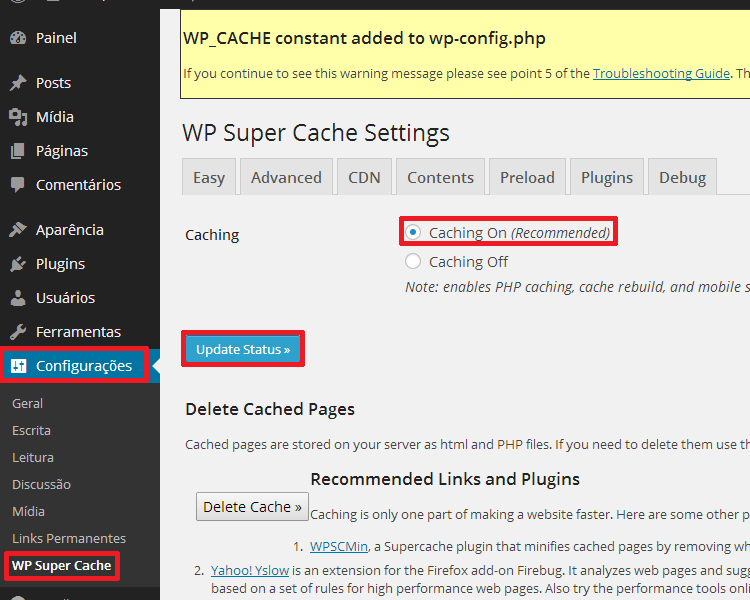Open the Contents tab
Viewport: 750px width, 600px height.
(x=440, y=177)
